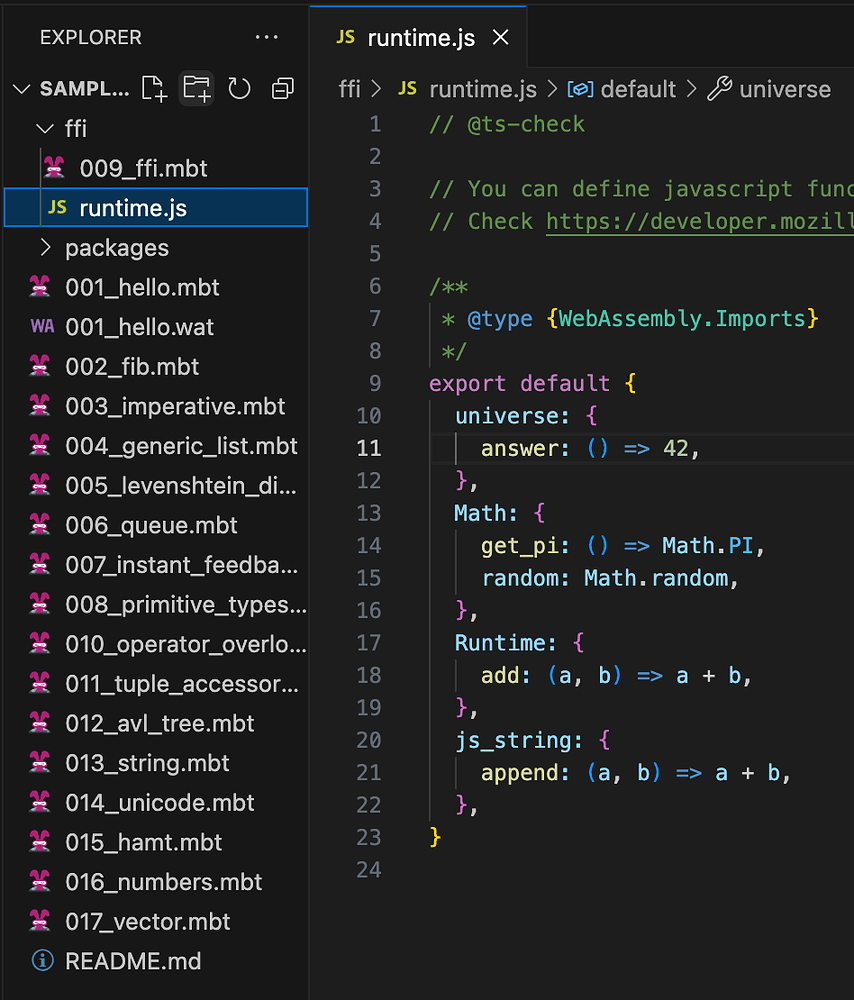
Task: Open the developer.mozilla link in the comment
Action: (699, 221)
